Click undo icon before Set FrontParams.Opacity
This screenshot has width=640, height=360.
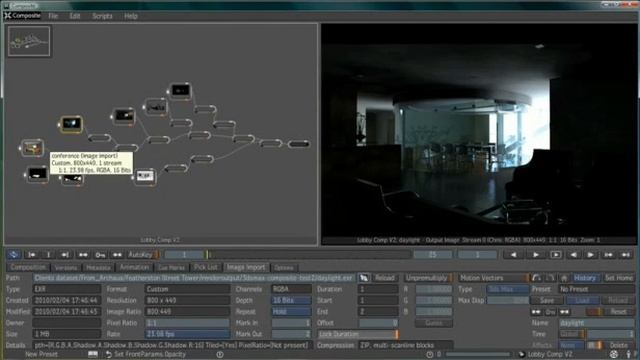pyautogui.click(x=109, y=354)
